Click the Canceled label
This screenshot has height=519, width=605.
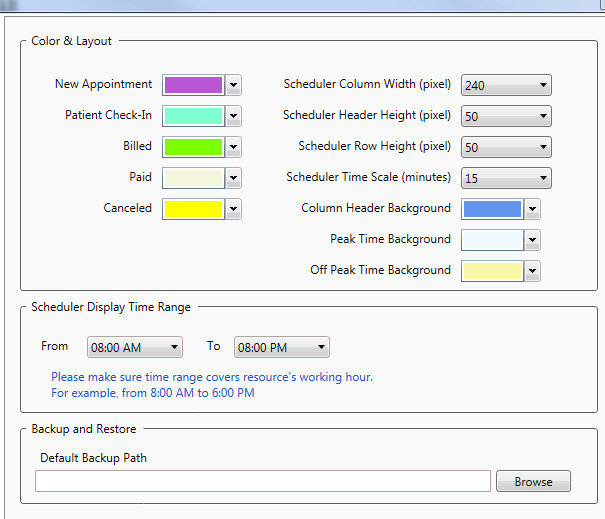pyautogui.click(x=128, y=208)
